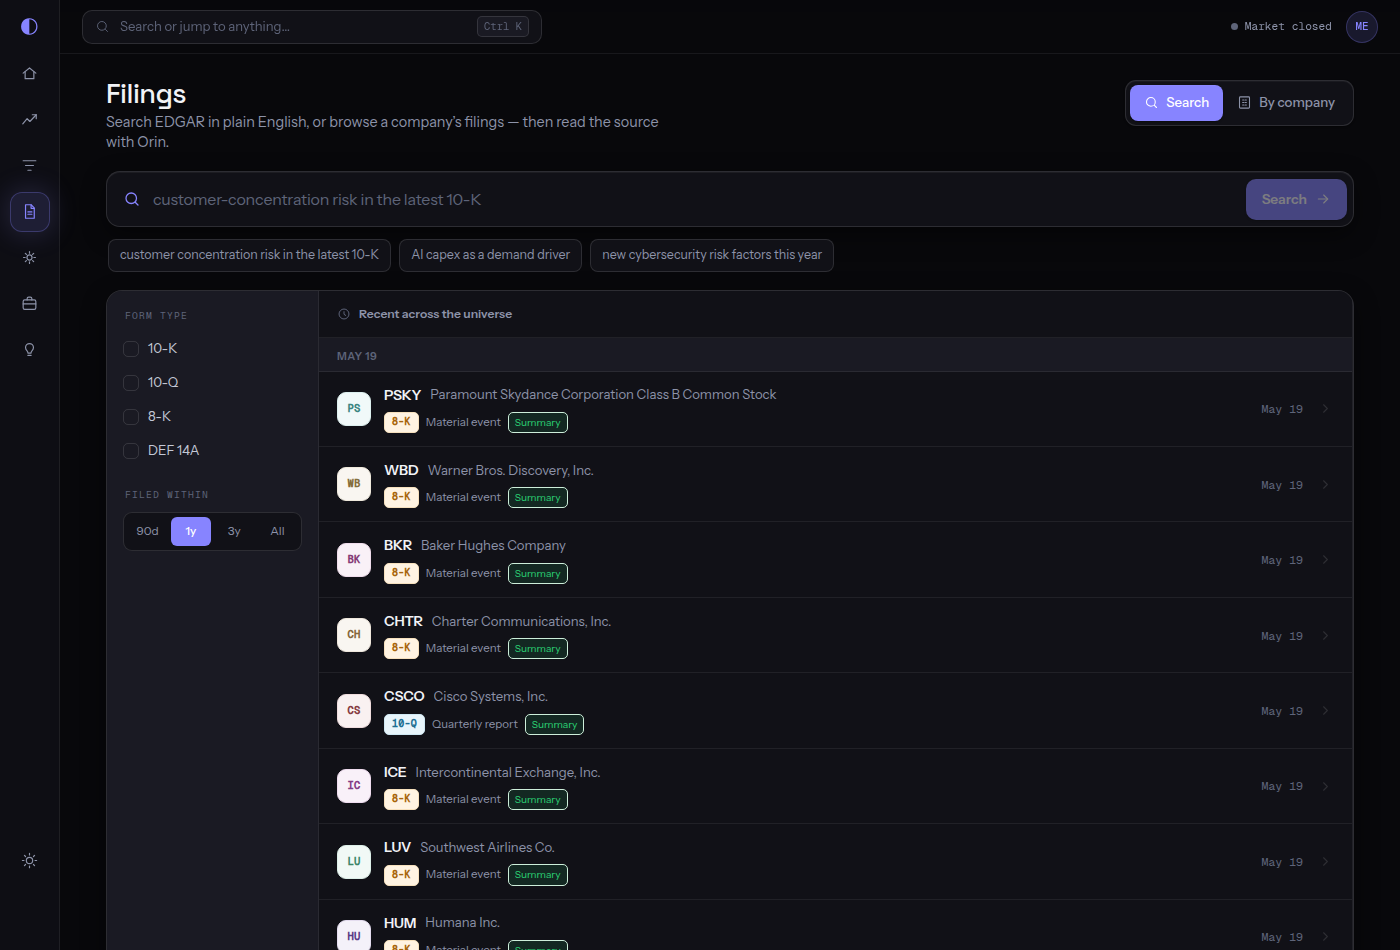
Task: Click the IC avatar for Intercontinental Exchange
Action: point(354,786)
